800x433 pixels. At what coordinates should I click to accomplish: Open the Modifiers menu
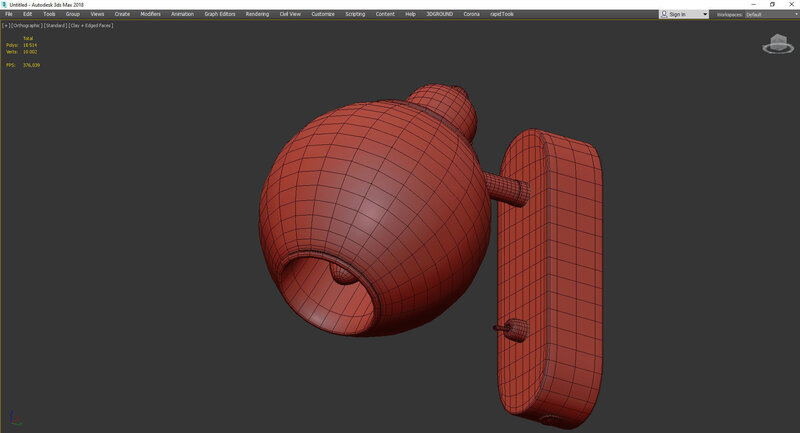pos(150,15)
